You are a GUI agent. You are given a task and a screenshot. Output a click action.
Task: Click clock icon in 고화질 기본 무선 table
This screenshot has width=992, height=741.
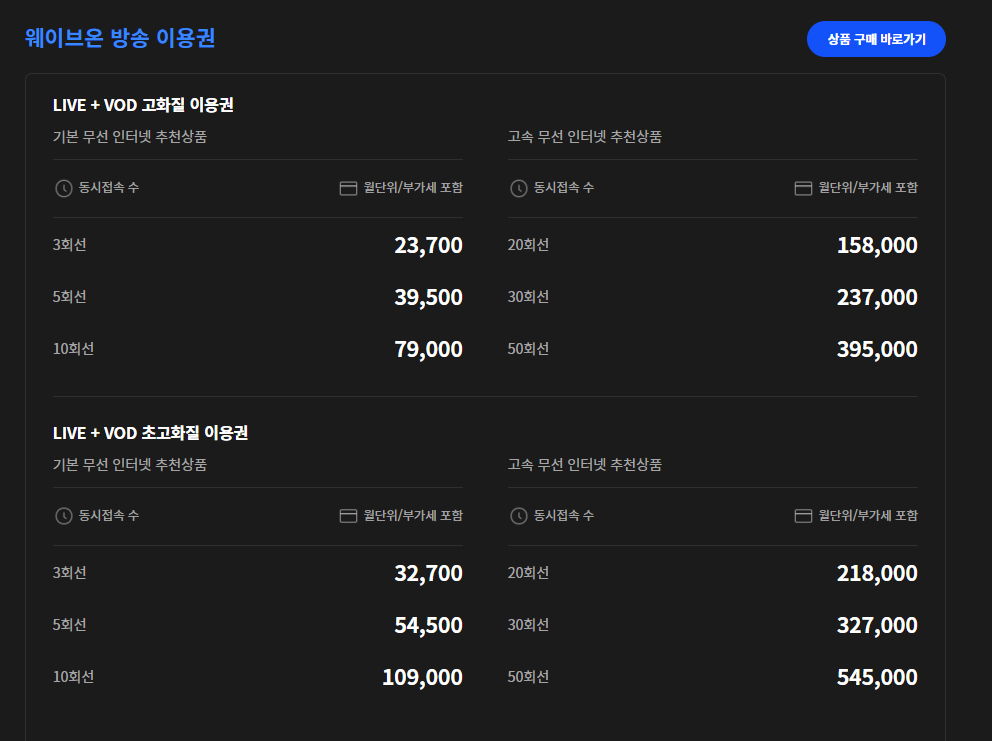(64, 188)
